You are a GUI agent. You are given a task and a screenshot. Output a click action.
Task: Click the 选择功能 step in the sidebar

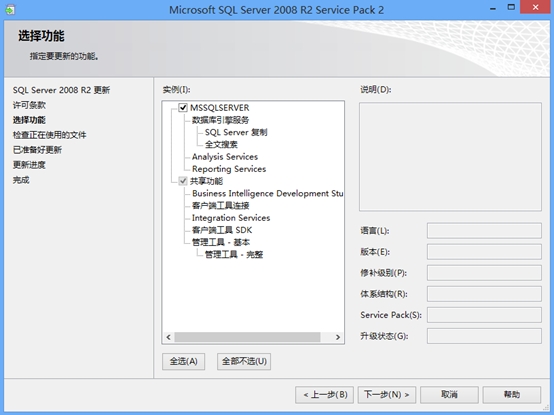click(x=29, y=120)
